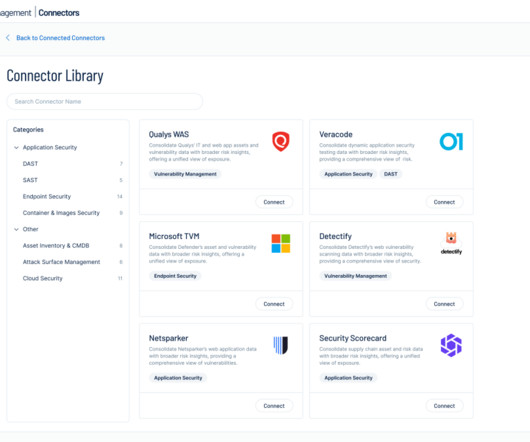530x442 pixels.
Task: Click the Microsoft TVM four-color logo
Action: coord(281,243)
